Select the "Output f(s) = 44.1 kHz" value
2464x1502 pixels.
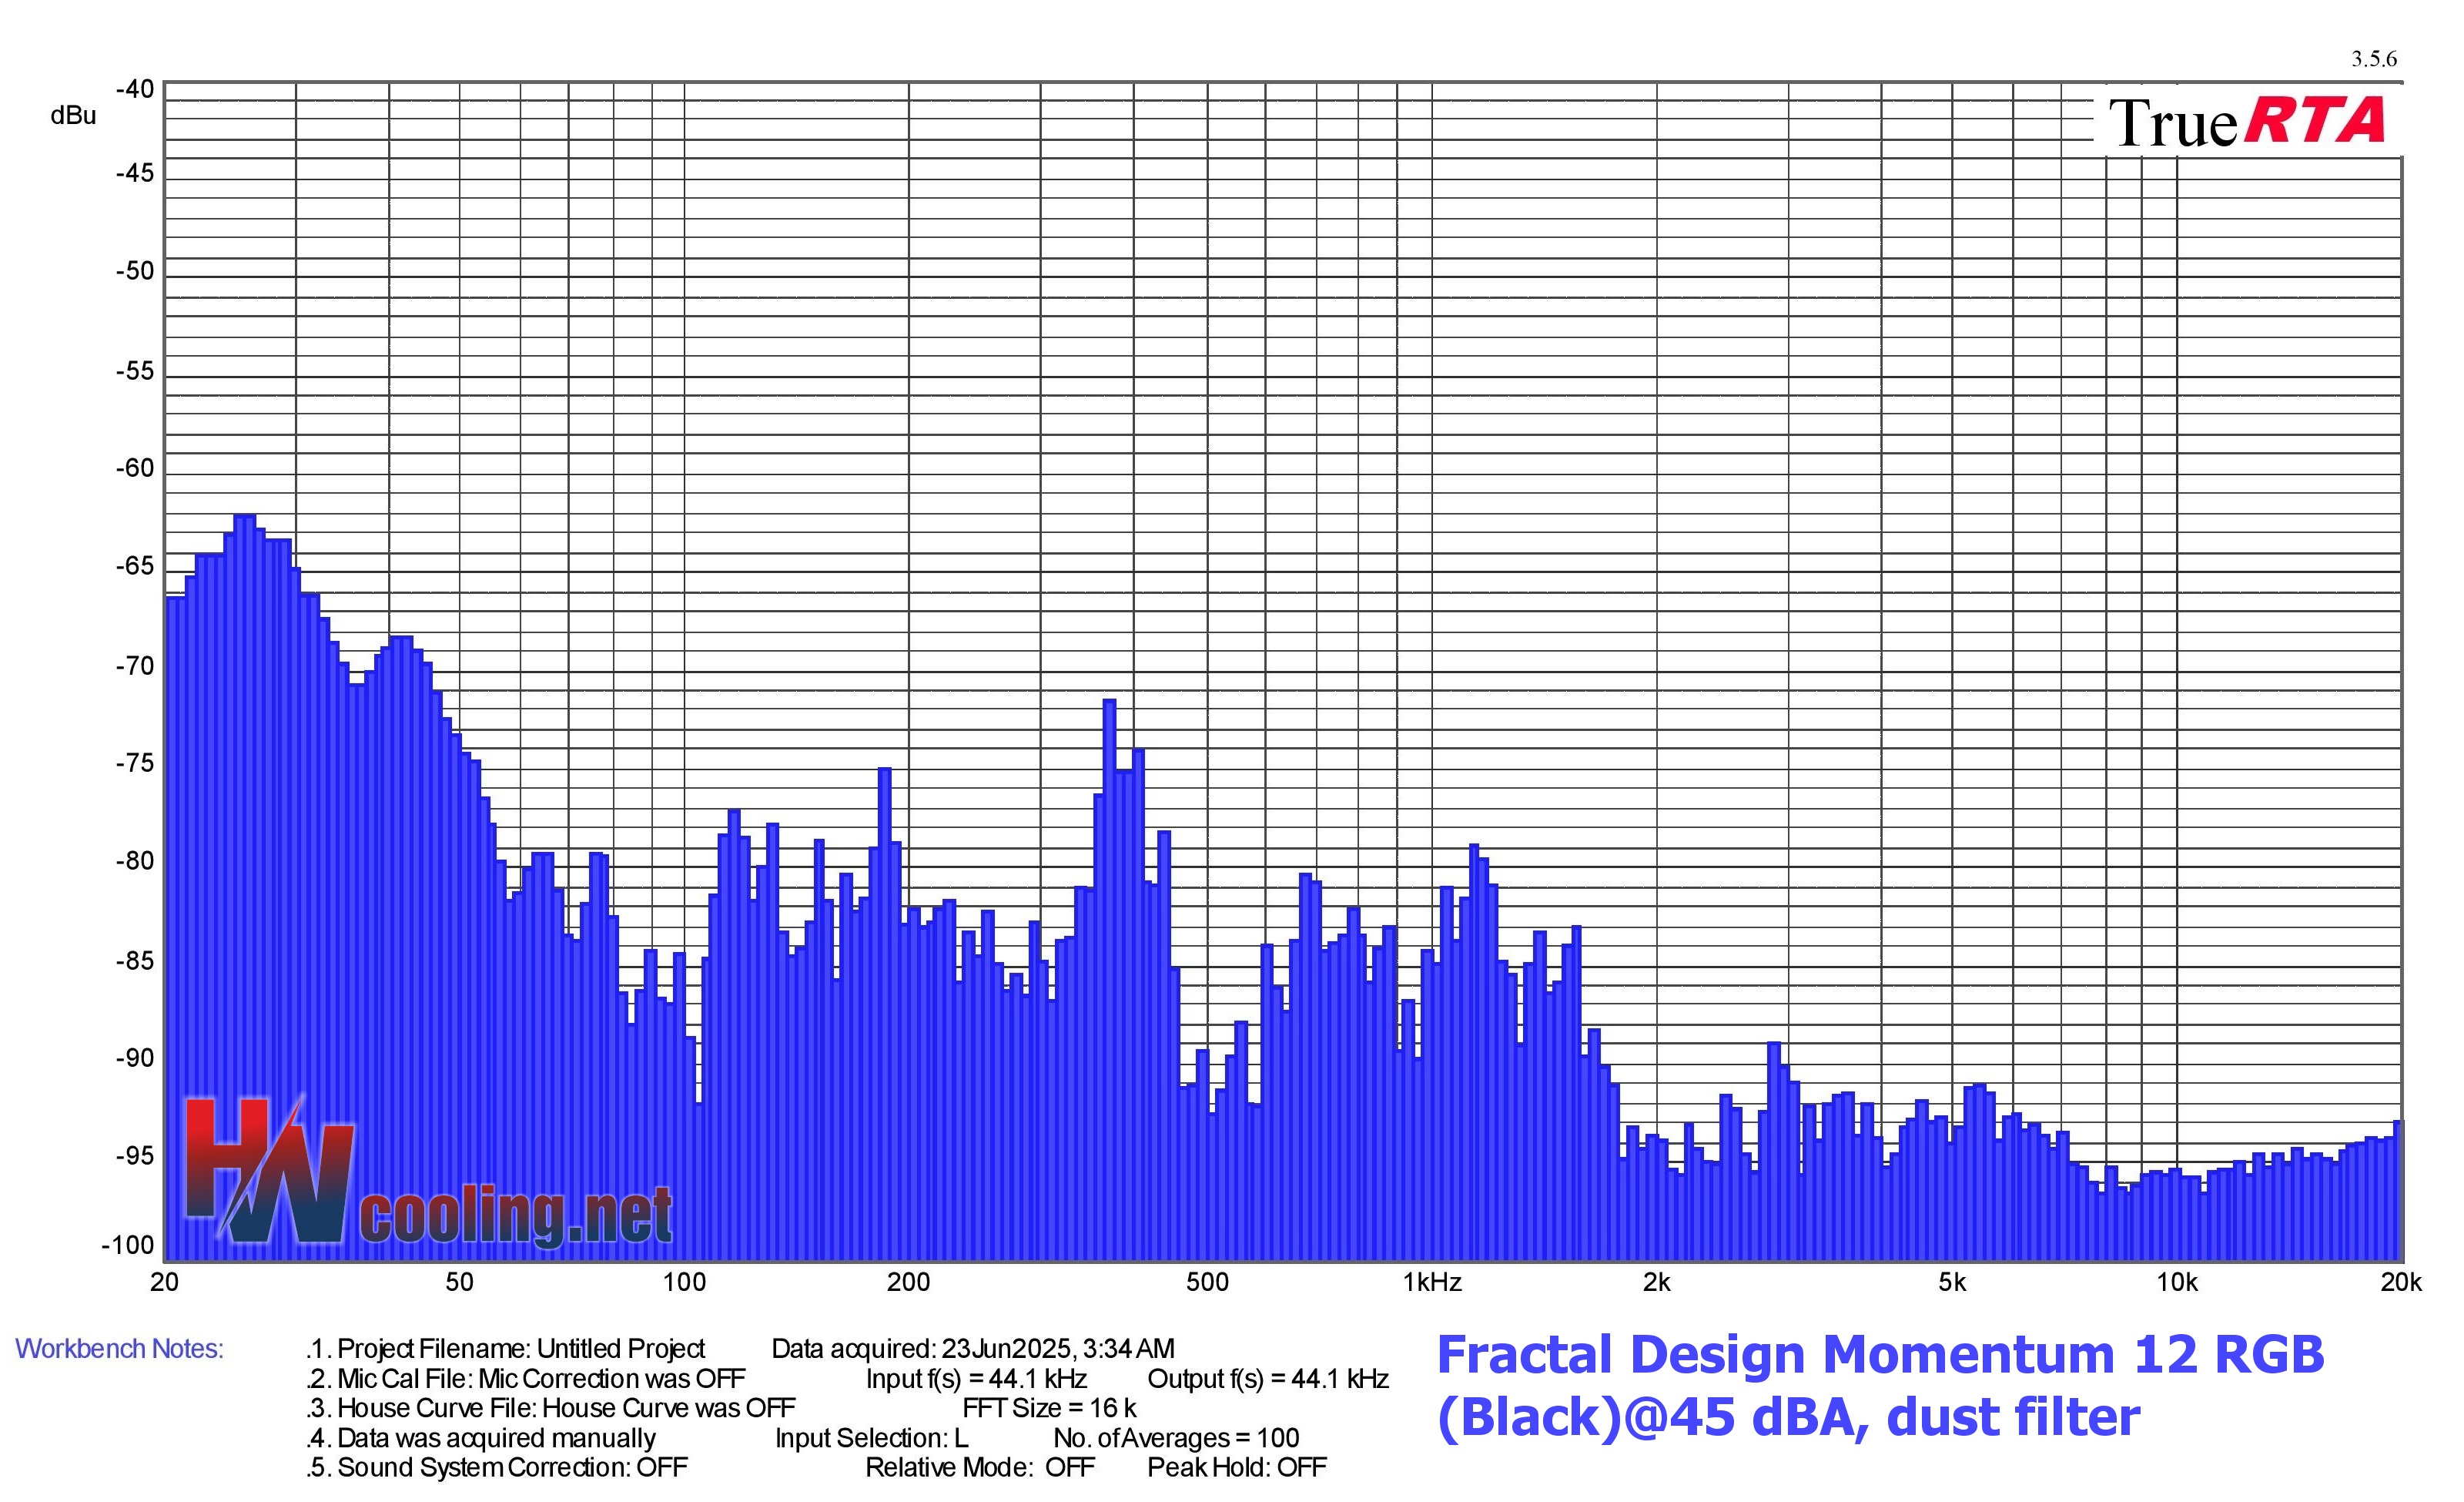coord(1268,1379)
